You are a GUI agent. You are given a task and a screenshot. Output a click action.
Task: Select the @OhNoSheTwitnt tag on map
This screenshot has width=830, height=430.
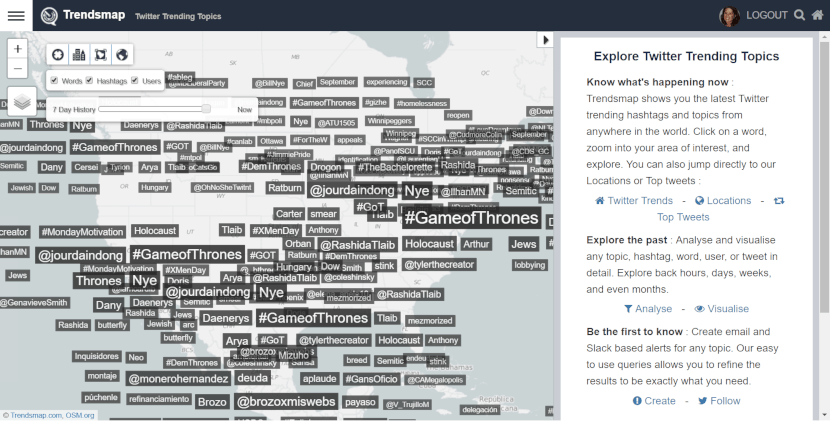point(222,187)
